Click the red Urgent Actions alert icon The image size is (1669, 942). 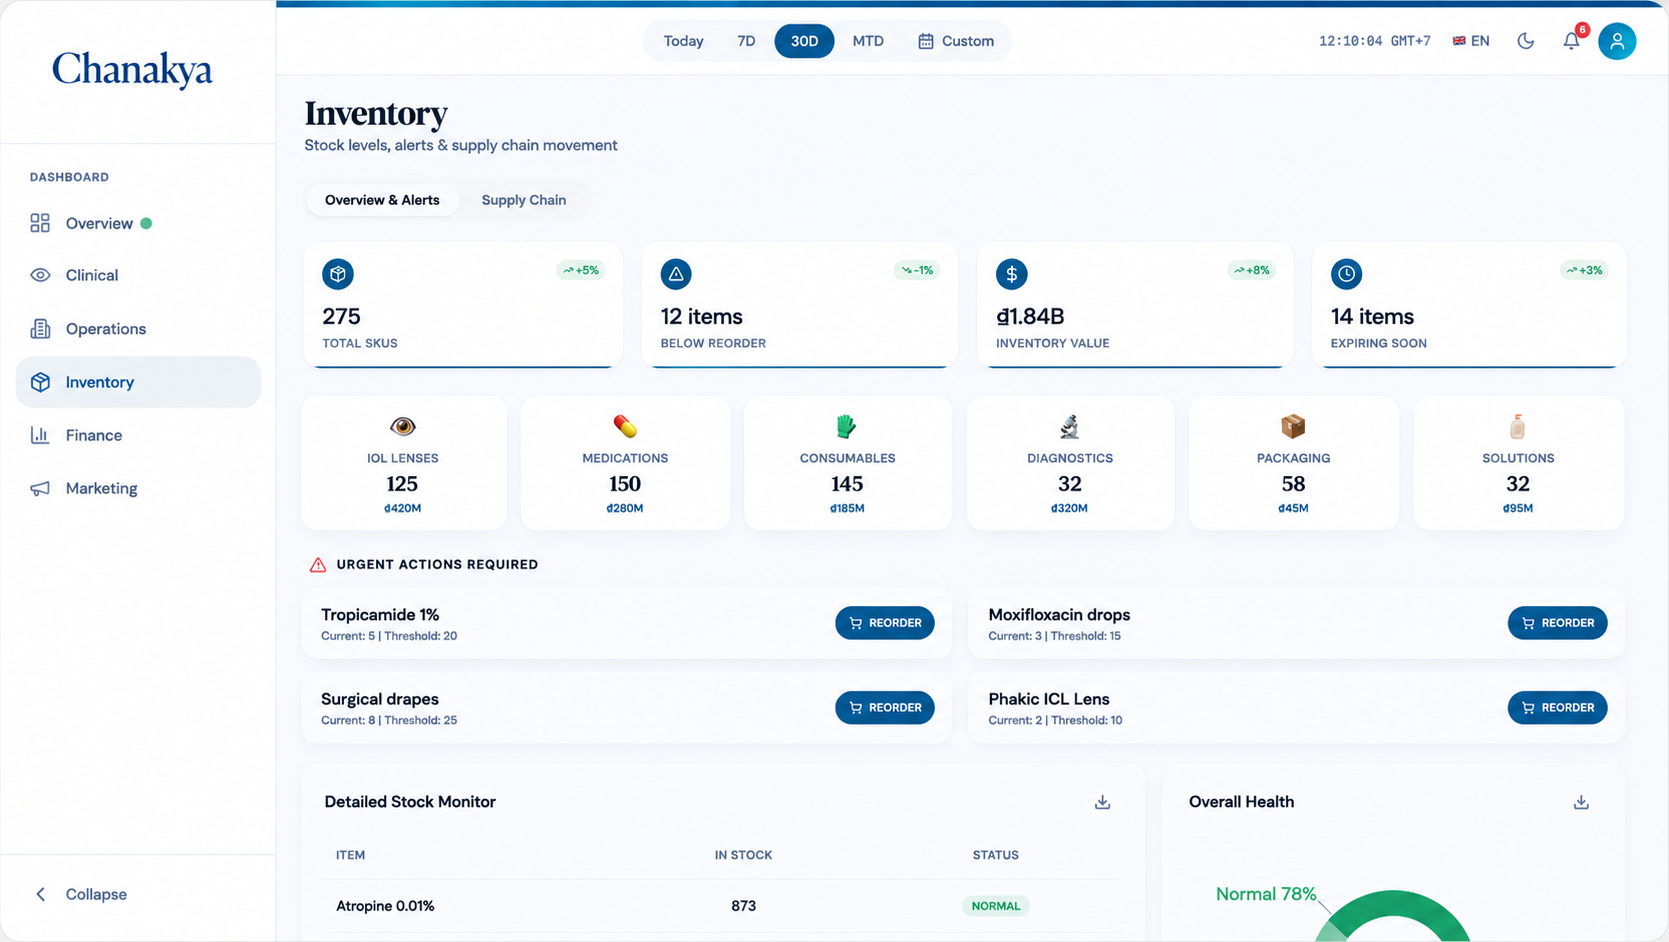pos(318,565)
